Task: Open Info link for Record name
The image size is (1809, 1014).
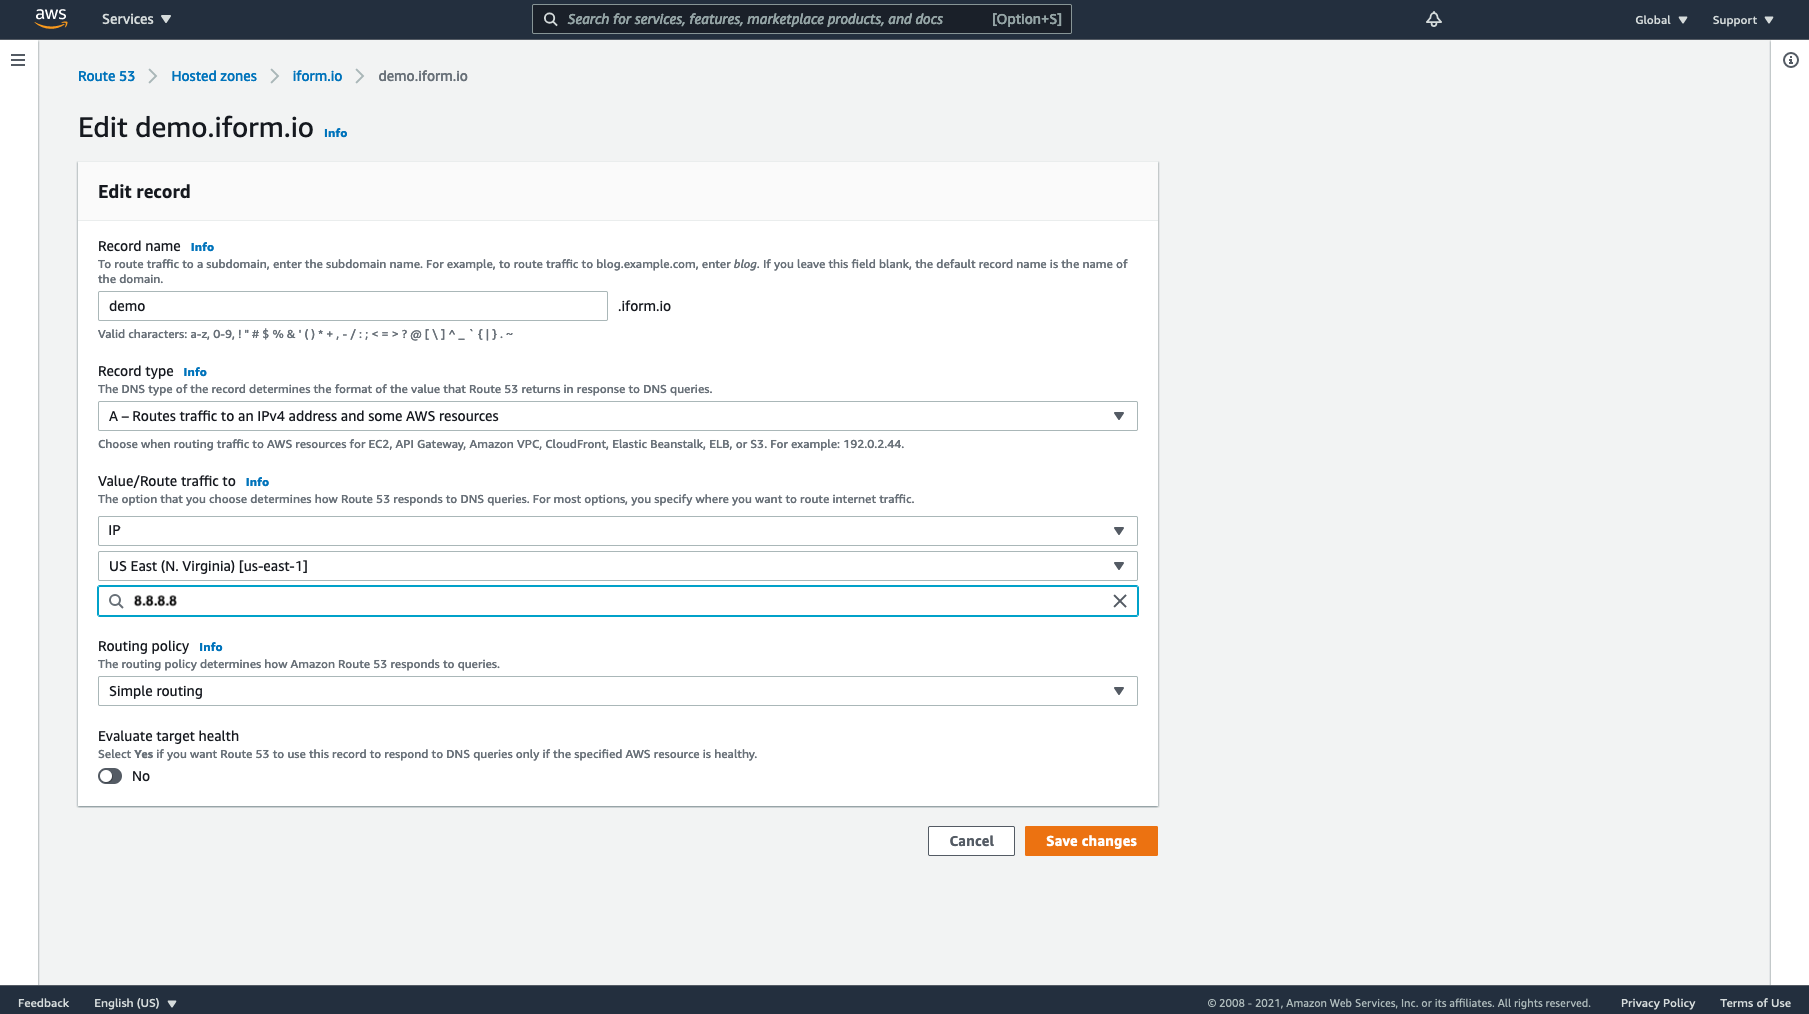Action: pos(202,247)
